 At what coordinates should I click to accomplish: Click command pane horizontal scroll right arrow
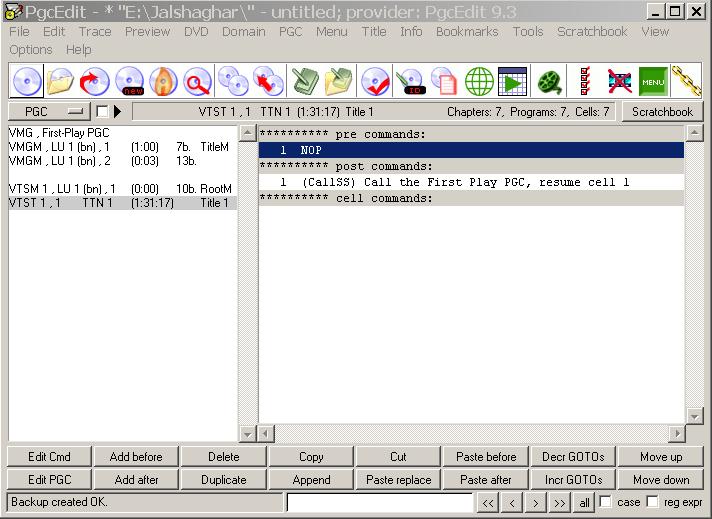tap(677, 434)
